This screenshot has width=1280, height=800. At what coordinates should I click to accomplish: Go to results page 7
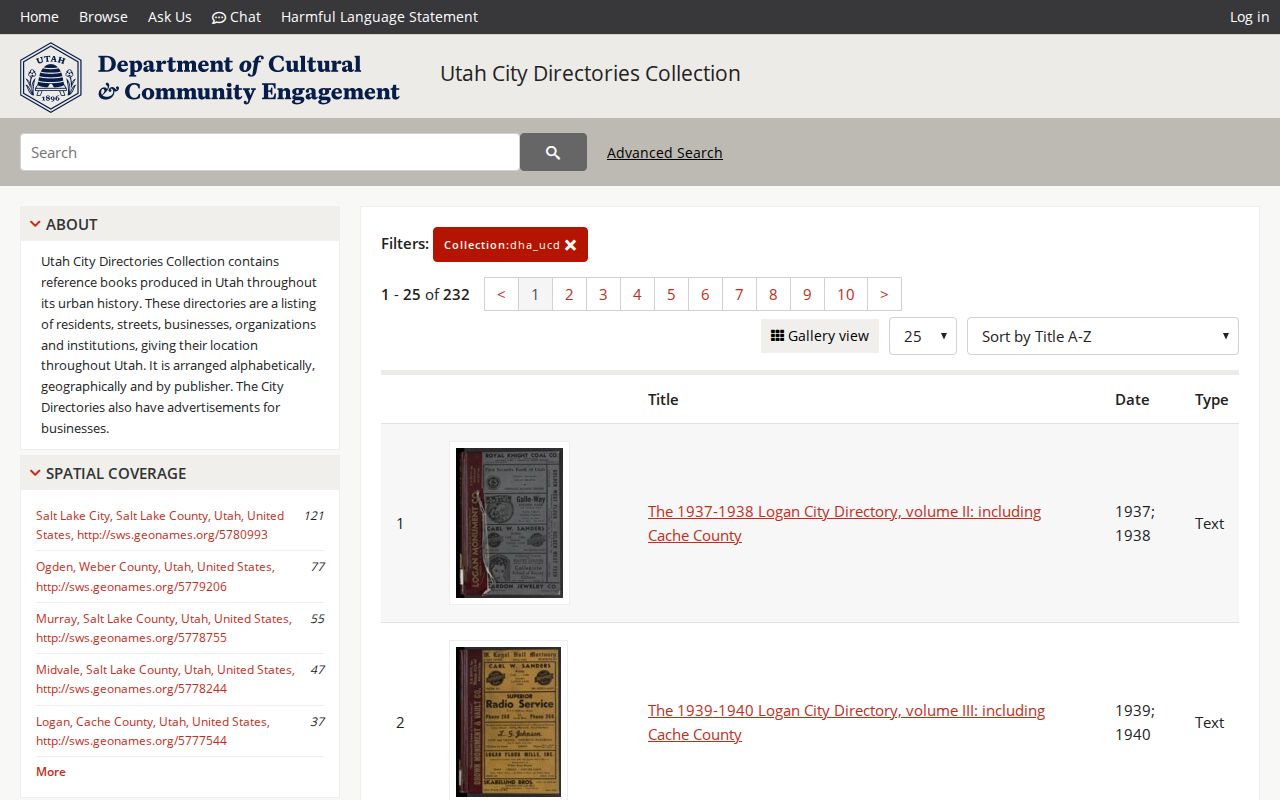[739, 294]
